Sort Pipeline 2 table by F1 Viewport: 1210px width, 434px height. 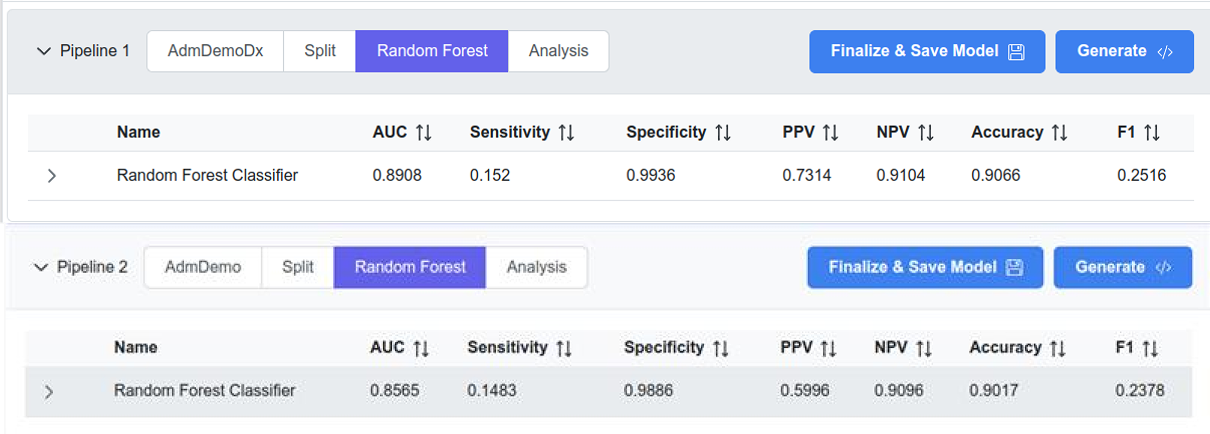[x=1149, y=348]
